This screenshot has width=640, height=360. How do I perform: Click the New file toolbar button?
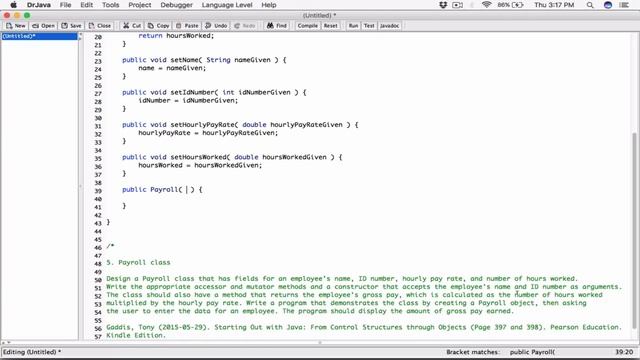click(16, 26)
